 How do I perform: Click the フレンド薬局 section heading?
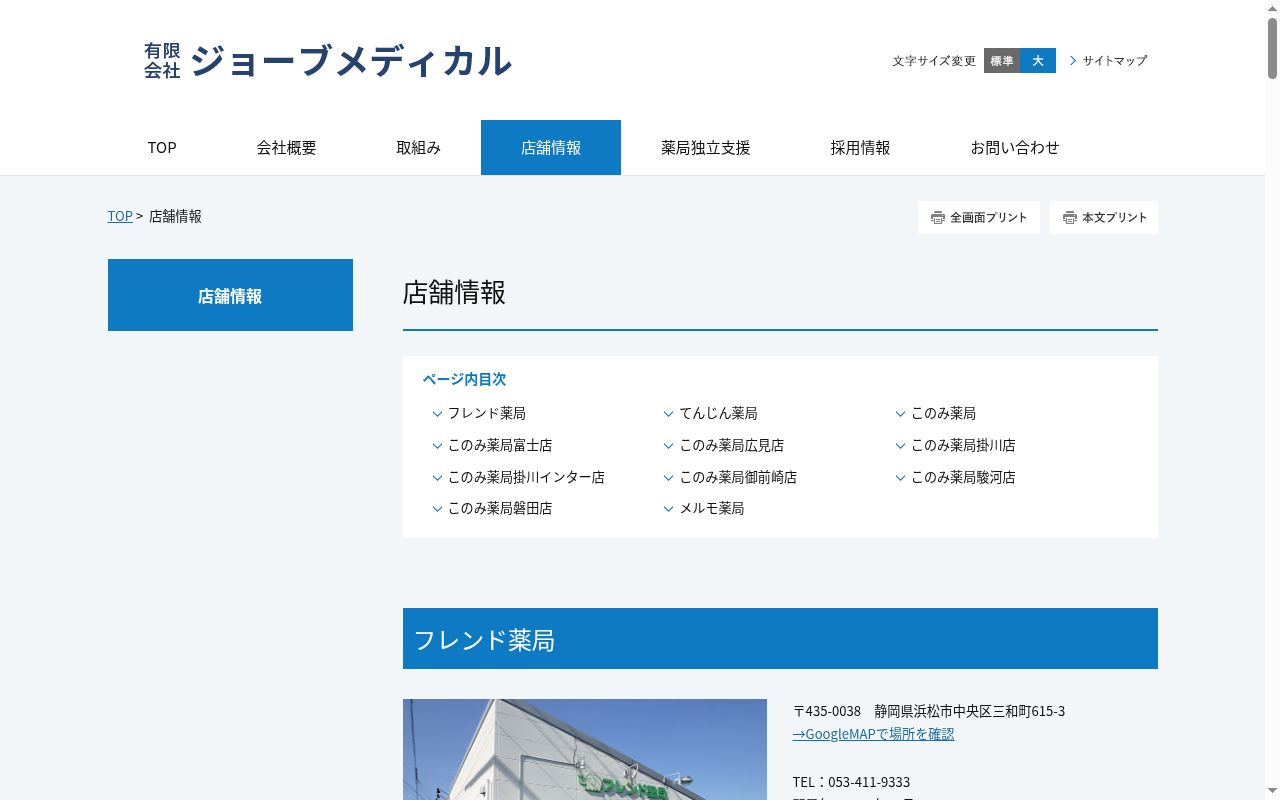[x=780, y=639]
